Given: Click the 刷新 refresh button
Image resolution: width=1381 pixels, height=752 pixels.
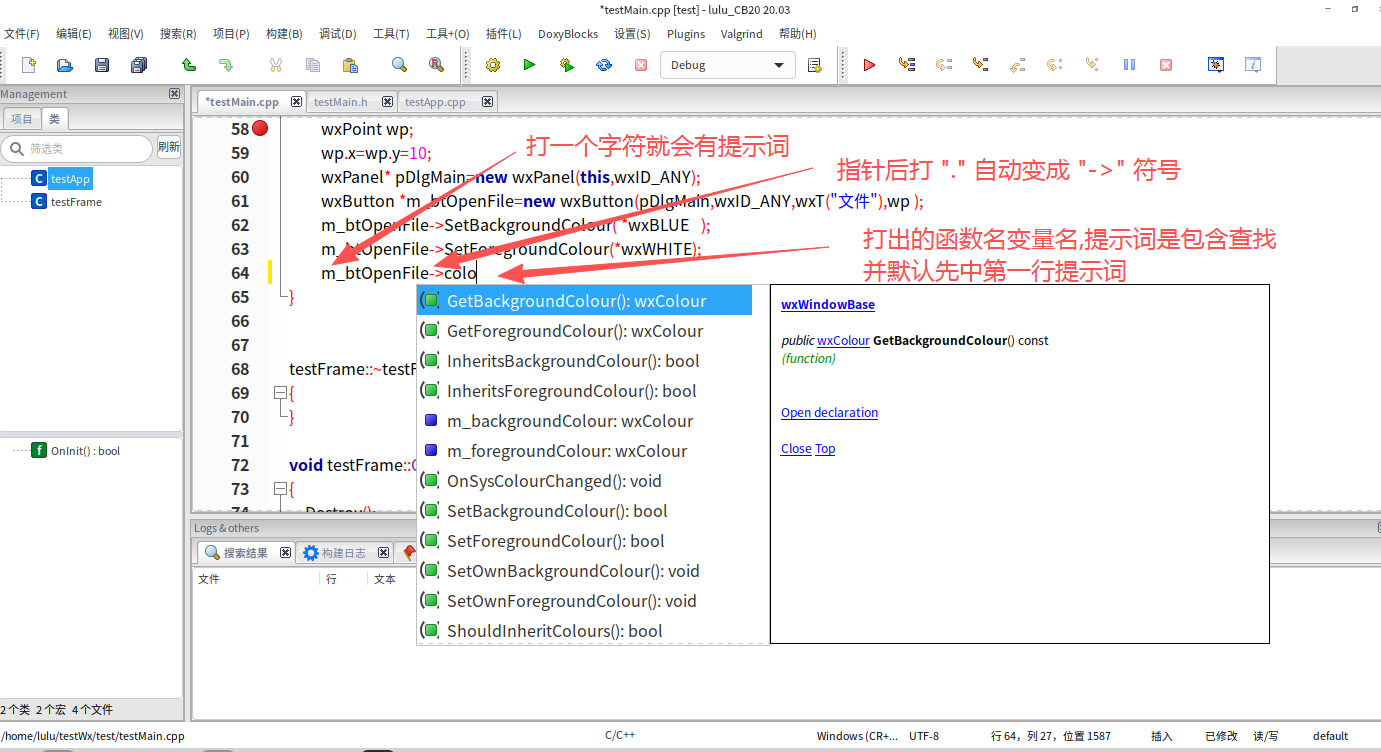Looking at the screenshot, I should click(x=169, y=147).
